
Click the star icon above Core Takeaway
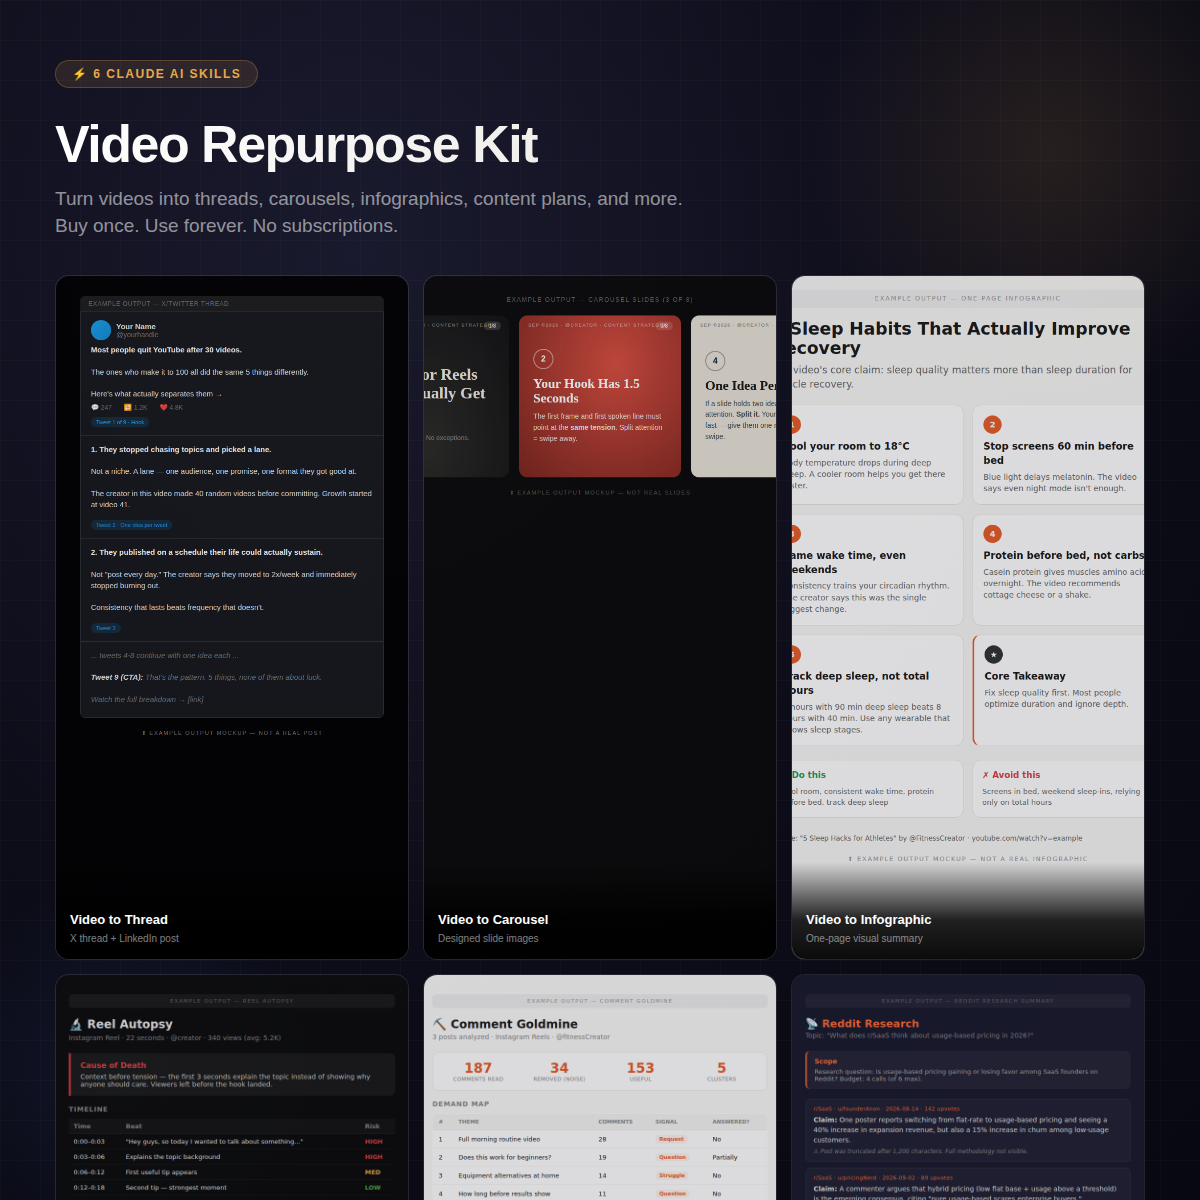[x=993, y=655]
